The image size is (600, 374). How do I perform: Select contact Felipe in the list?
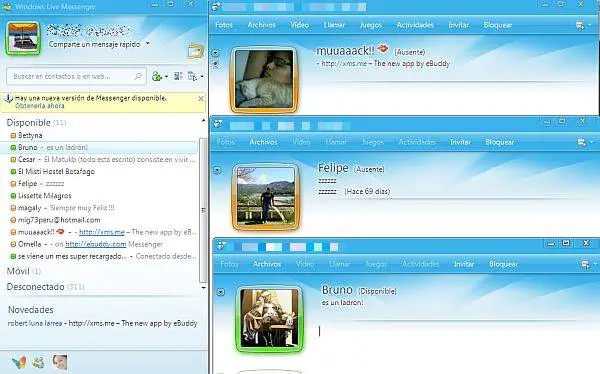99,184
